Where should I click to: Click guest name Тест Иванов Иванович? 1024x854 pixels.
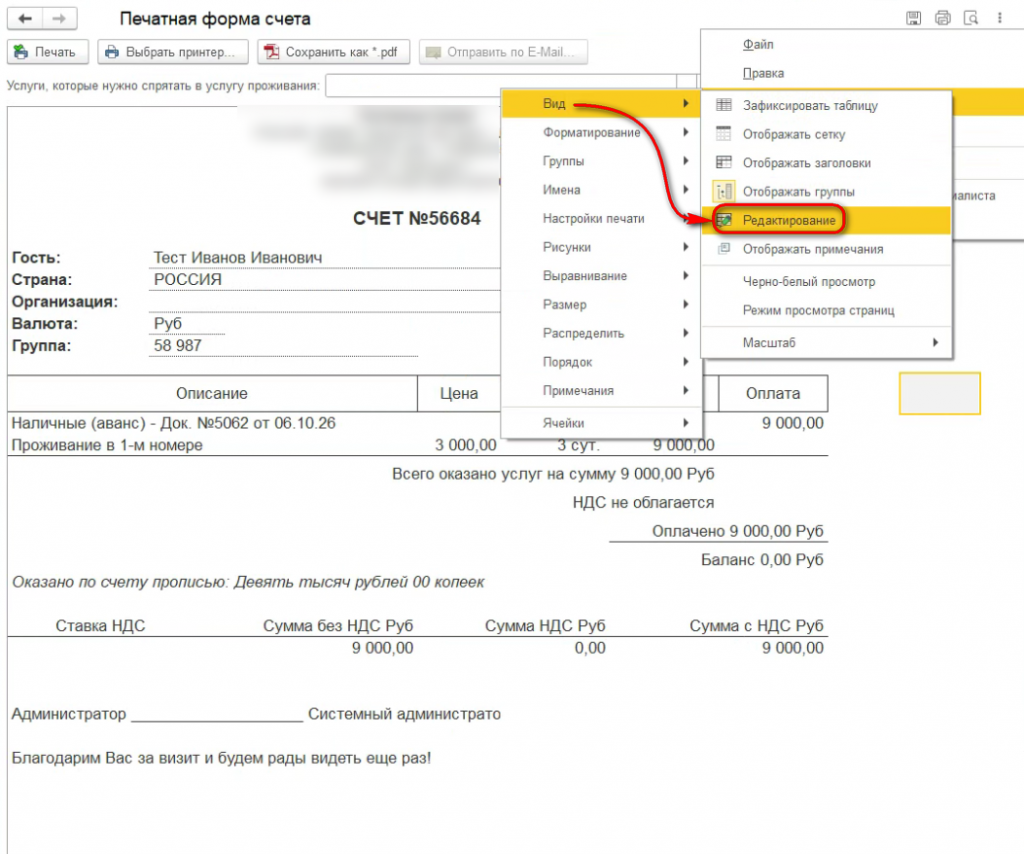pos(238,258)
